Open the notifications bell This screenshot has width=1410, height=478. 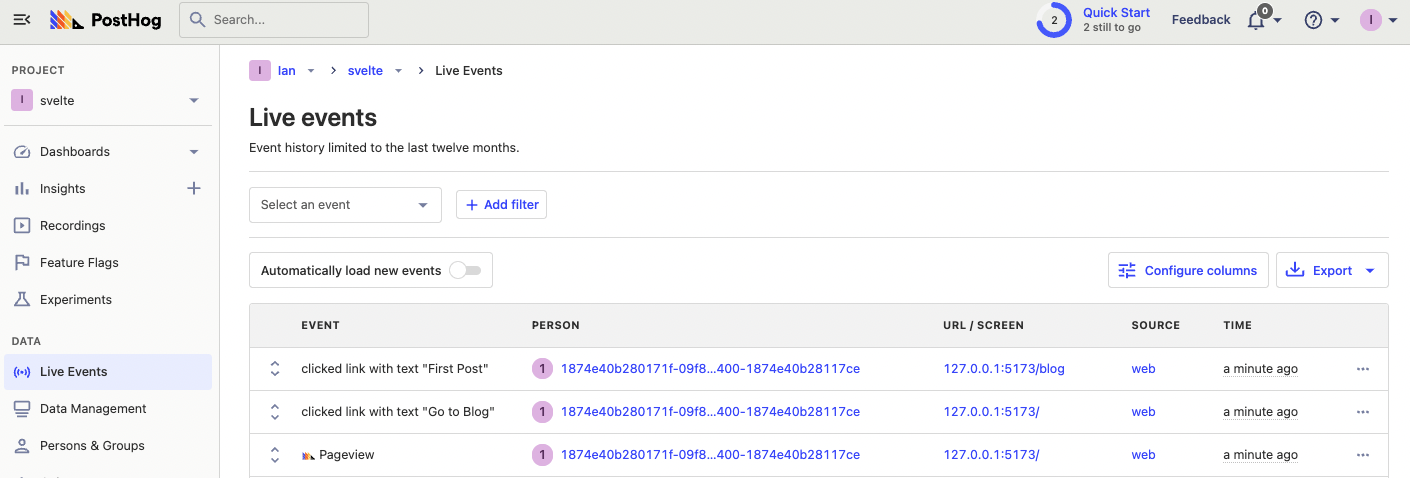pyautogui.click(x=1257, y=20)
